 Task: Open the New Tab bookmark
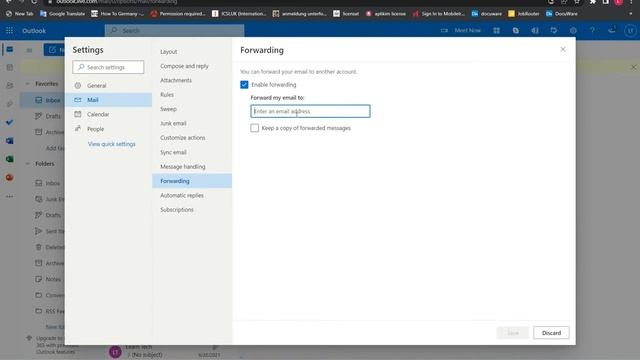click(x=20, y=13)
